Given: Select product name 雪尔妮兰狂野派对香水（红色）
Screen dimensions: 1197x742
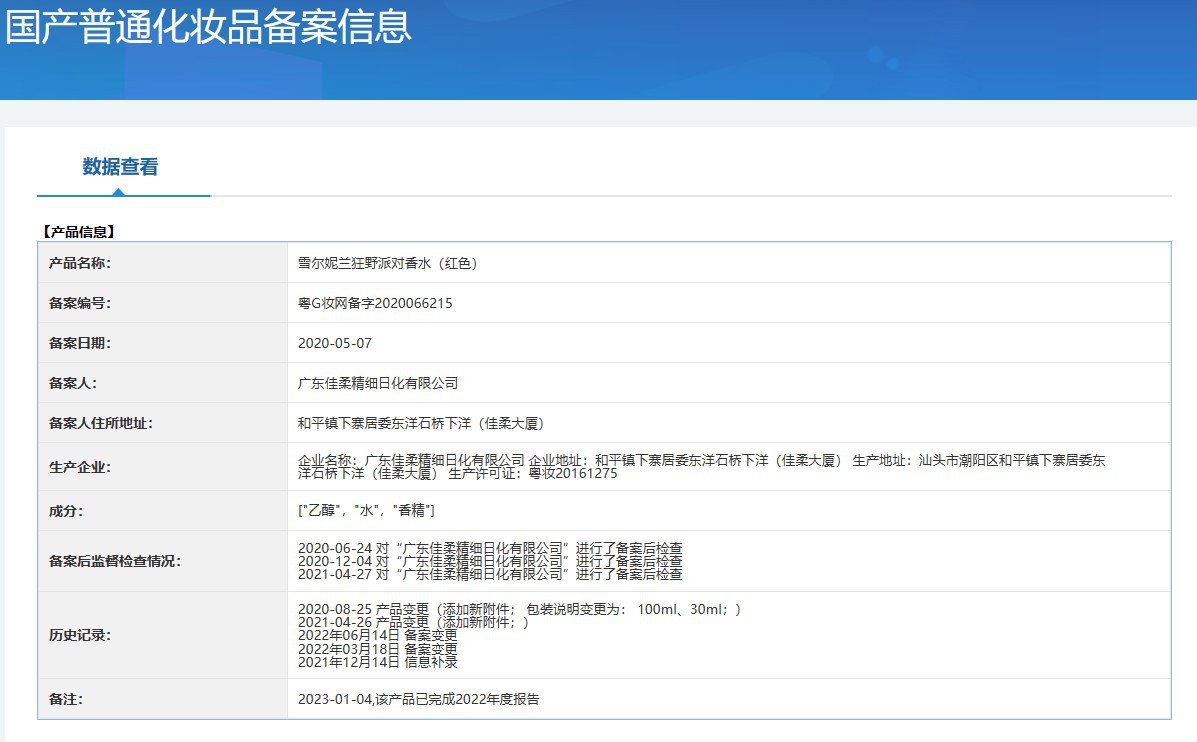Looking at the screenshot, I should tap(388, 263).
